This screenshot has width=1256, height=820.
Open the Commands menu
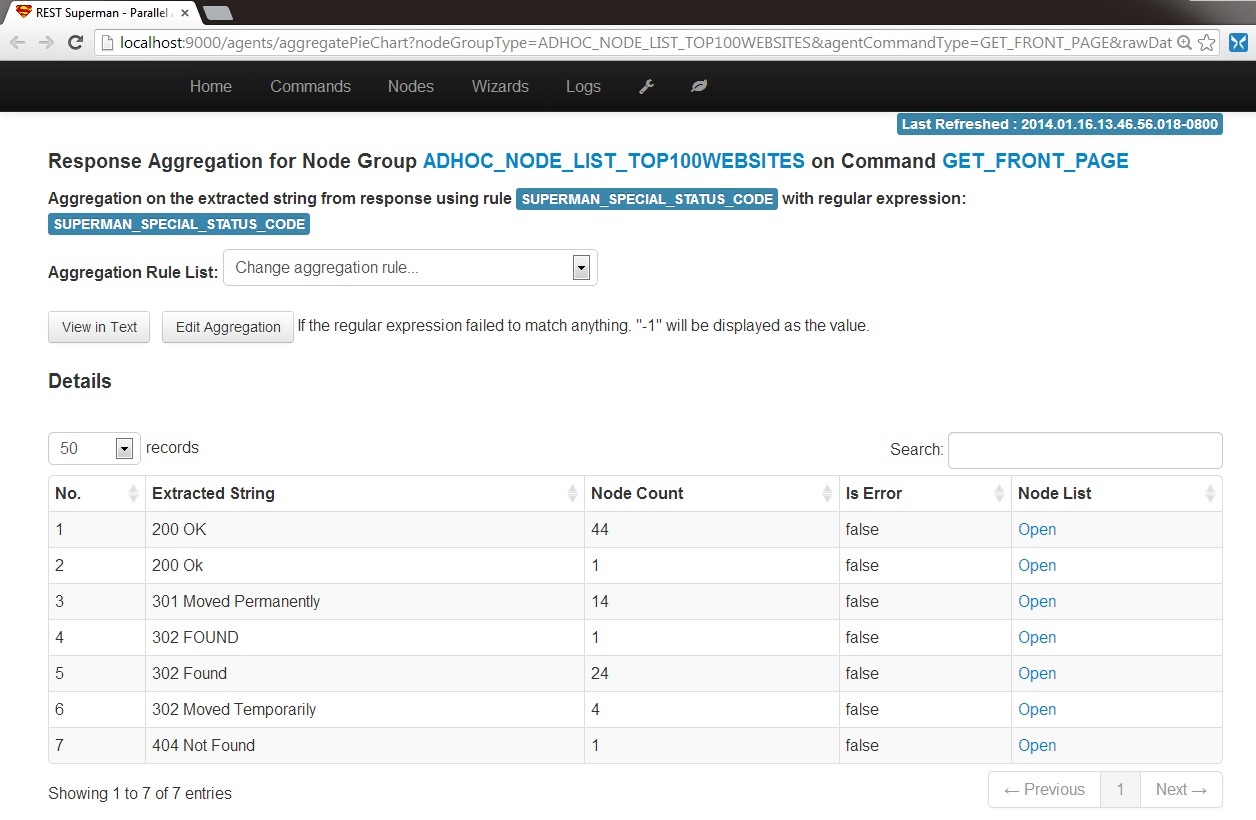310,86
